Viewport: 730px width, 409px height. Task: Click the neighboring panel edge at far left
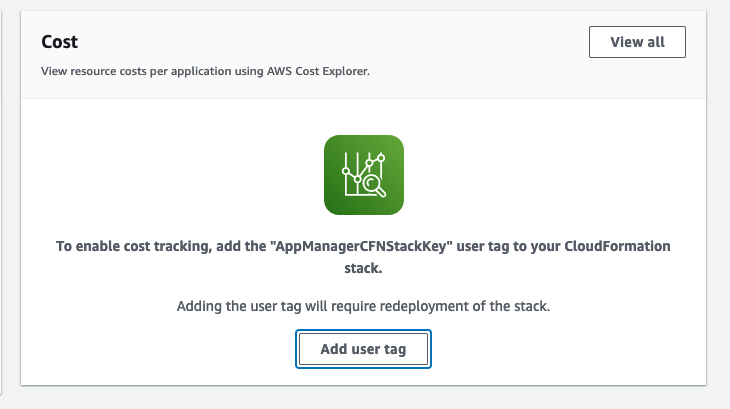(3, 200)
